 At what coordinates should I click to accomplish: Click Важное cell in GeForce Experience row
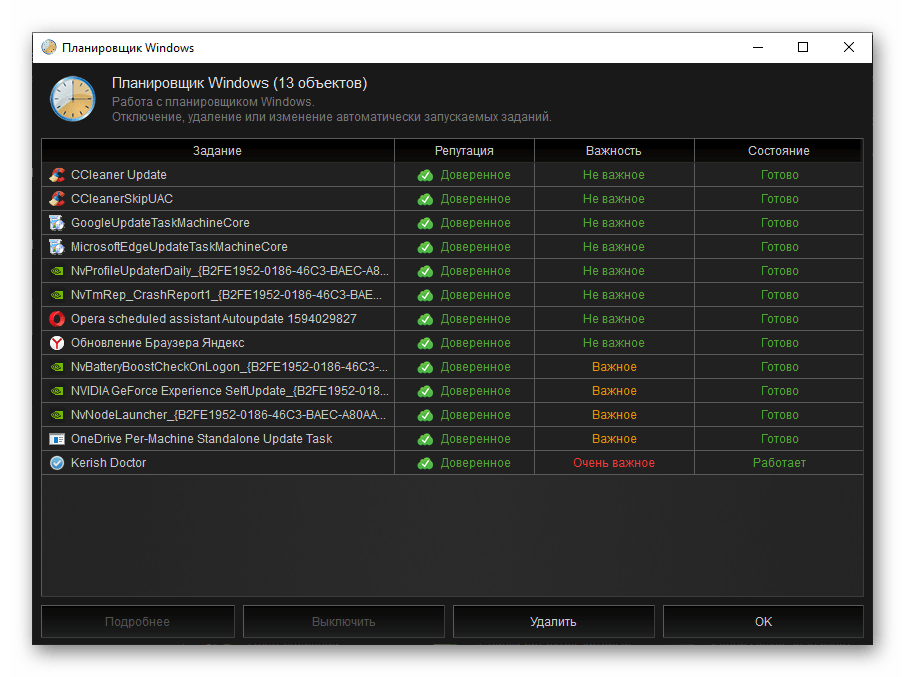(614, 391)
